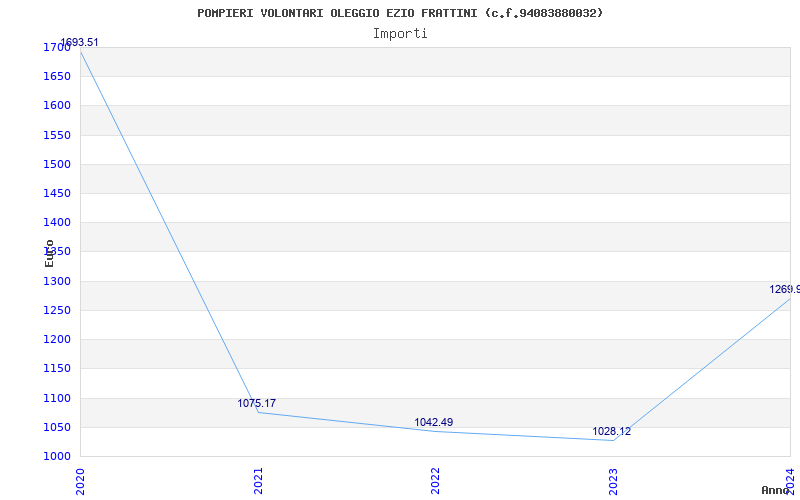This screenshot has width=800, height=500.
Task: Click the 2022 x-axis label
Action: point(435,481)
